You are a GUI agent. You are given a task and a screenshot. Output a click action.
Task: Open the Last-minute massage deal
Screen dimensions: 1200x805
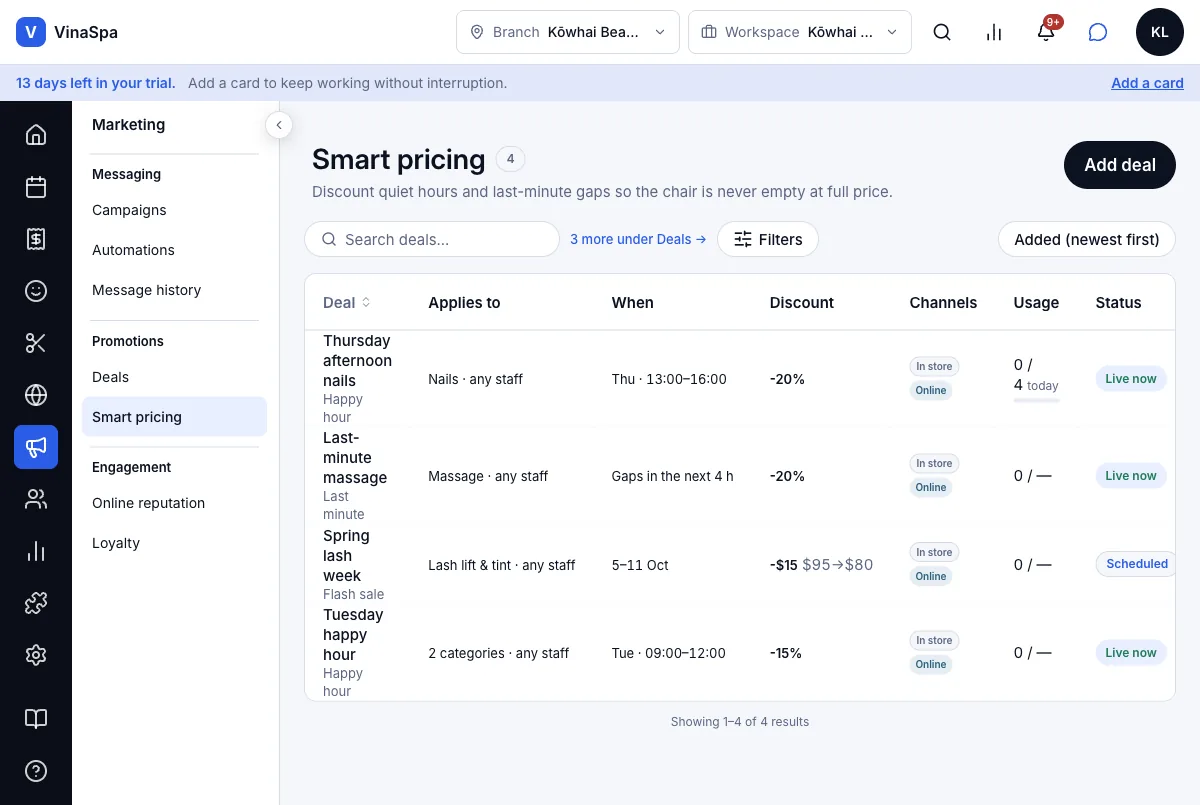tap(355, 458)
